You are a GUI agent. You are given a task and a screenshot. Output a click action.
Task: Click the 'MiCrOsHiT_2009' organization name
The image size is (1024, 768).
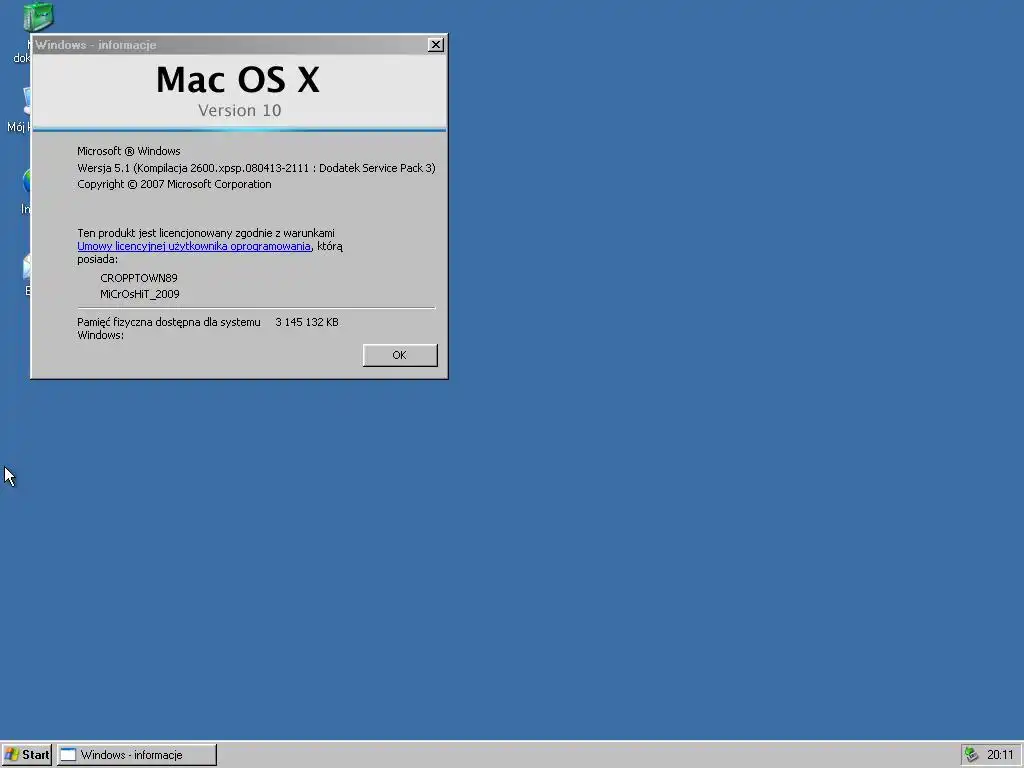coord(140,295)
